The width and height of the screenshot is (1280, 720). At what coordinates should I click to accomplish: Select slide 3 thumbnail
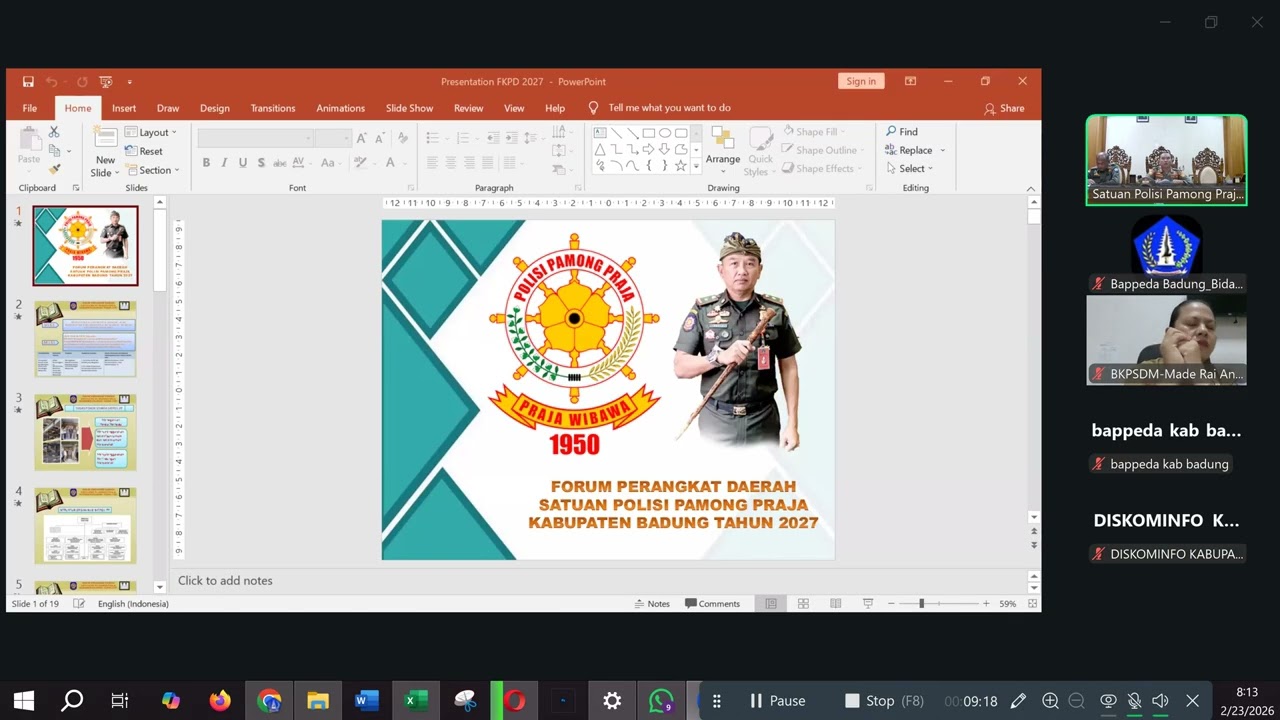point(86,432)
